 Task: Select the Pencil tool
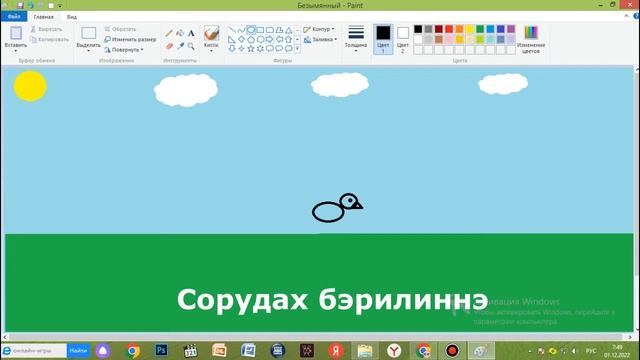[x=169, y=33]
